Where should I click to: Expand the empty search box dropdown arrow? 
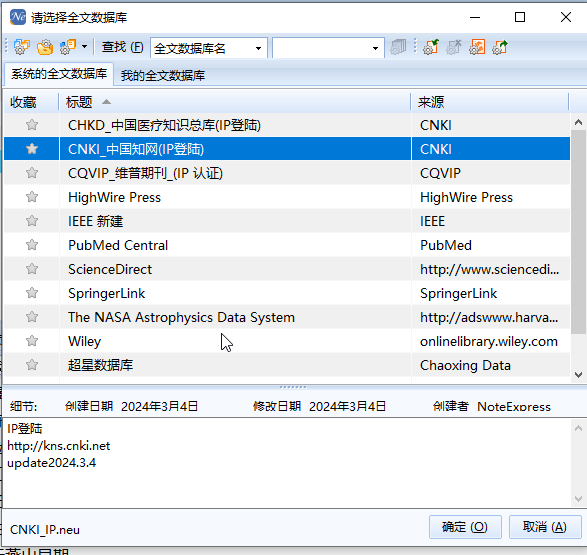[x=375, y=48]
